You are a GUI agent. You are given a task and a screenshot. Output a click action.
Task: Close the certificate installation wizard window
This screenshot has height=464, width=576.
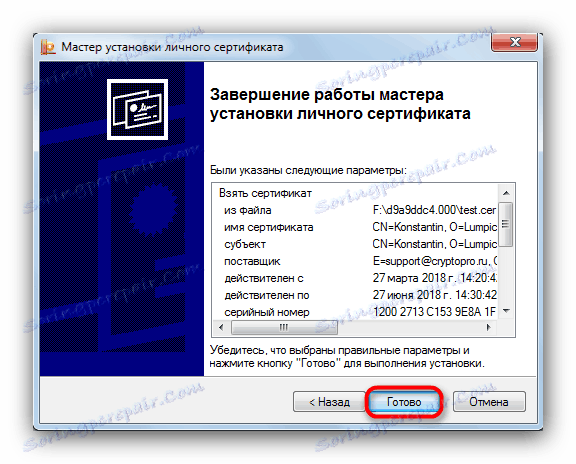point(514,42)
